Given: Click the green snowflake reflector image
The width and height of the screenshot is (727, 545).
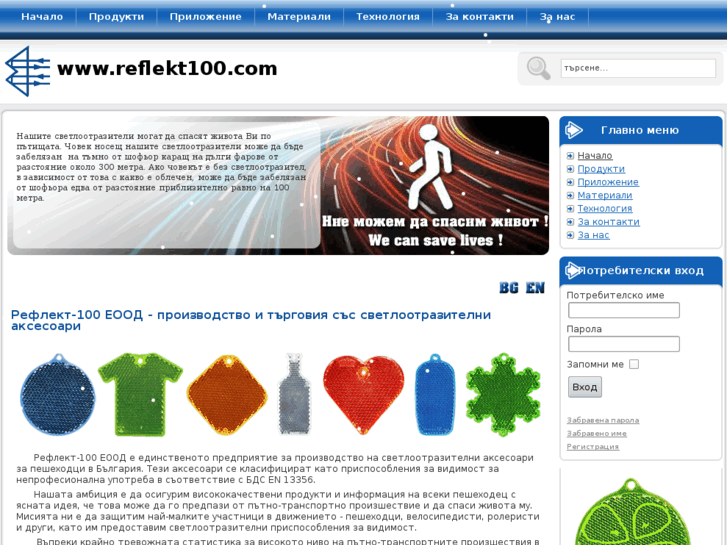Looking at the screenshot, I should pos(503,395).
